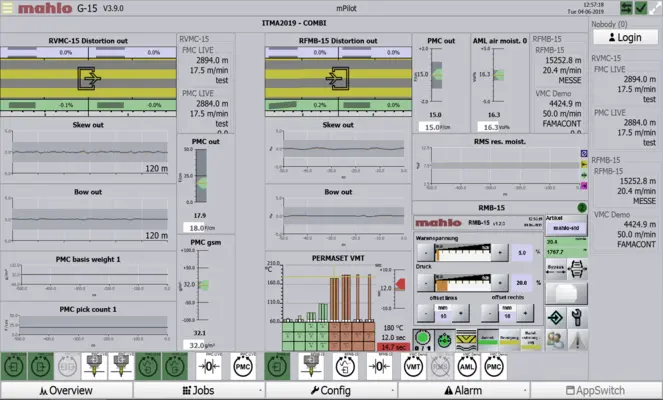Click the VMT module icon in bottom toolbar
The width and height of the screenshot is (663, 400).
[412, 366]
